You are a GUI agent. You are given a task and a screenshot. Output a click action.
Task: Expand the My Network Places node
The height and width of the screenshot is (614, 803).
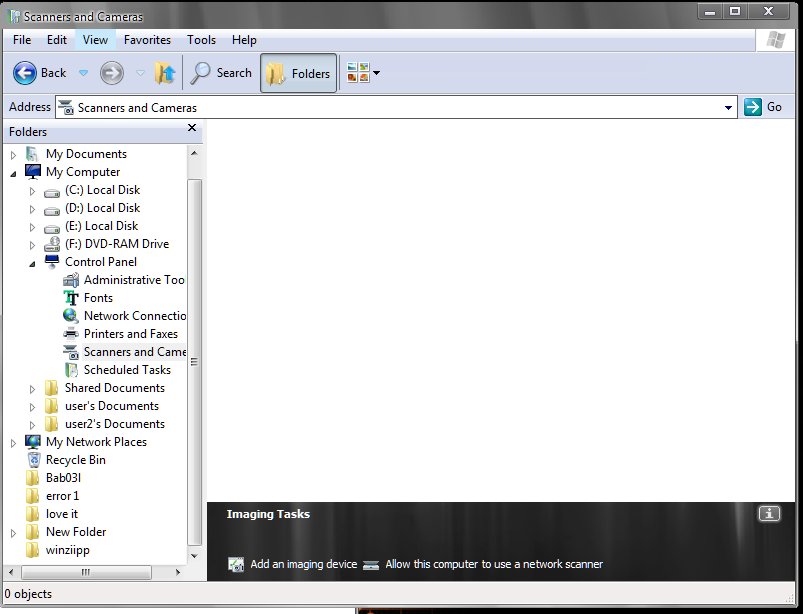coord(13,442)
